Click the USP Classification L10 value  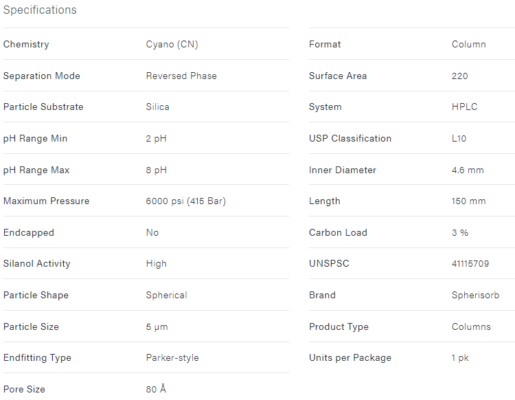pyautogui.click(x=459, y=138)
